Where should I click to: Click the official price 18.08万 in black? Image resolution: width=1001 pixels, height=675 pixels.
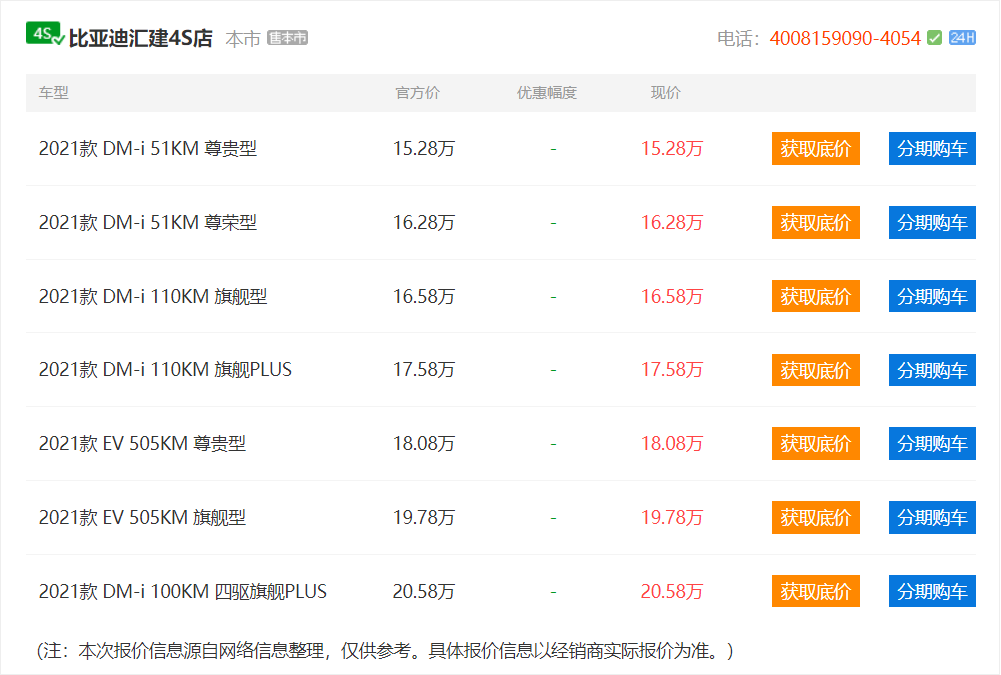[424, 444]
